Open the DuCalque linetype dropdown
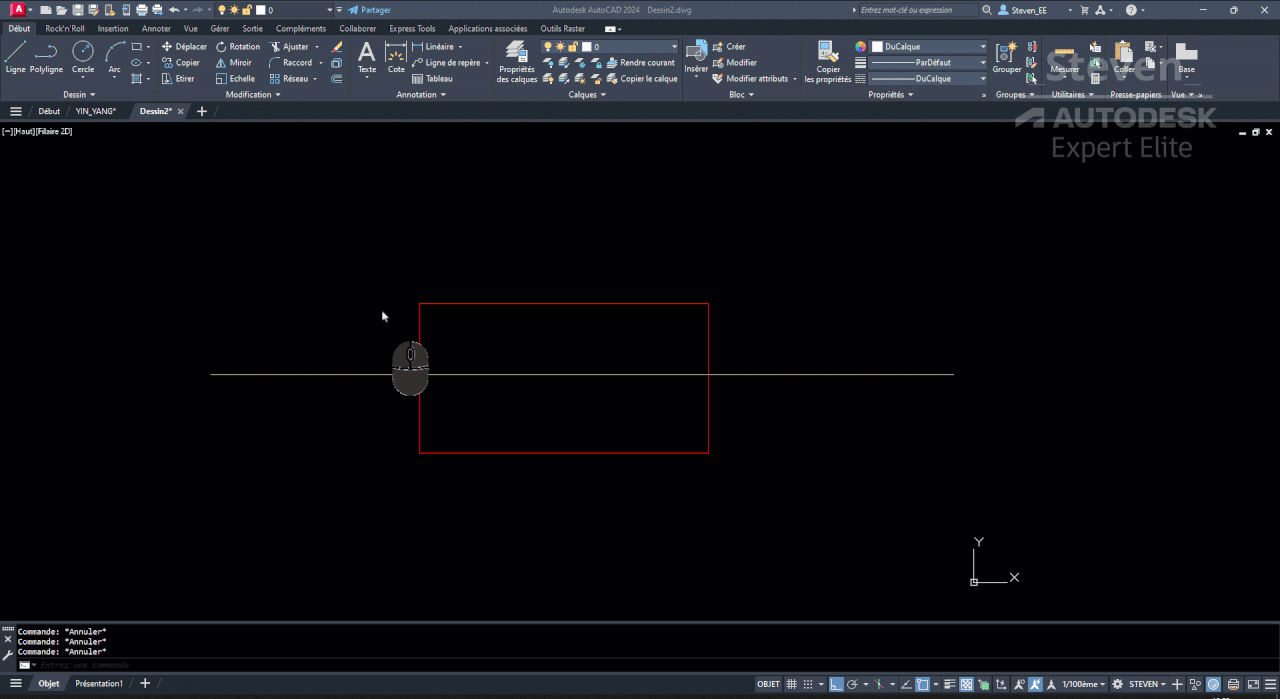This screenshot has width=1280, height=699. (929, 79)
